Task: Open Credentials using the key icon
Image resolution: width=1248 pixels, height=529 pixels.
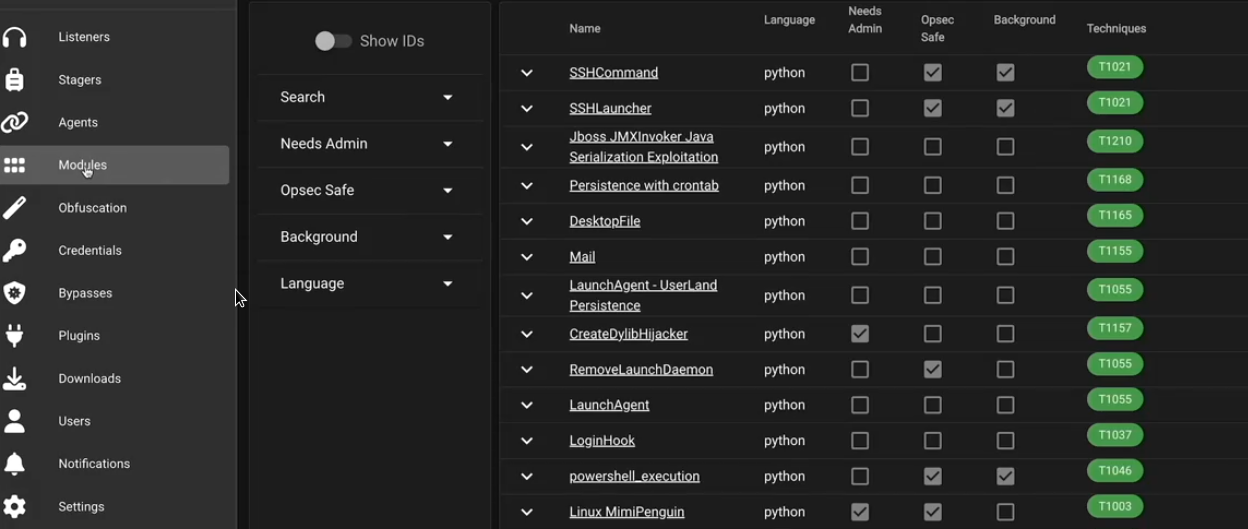Action: [x=14, y=251]
